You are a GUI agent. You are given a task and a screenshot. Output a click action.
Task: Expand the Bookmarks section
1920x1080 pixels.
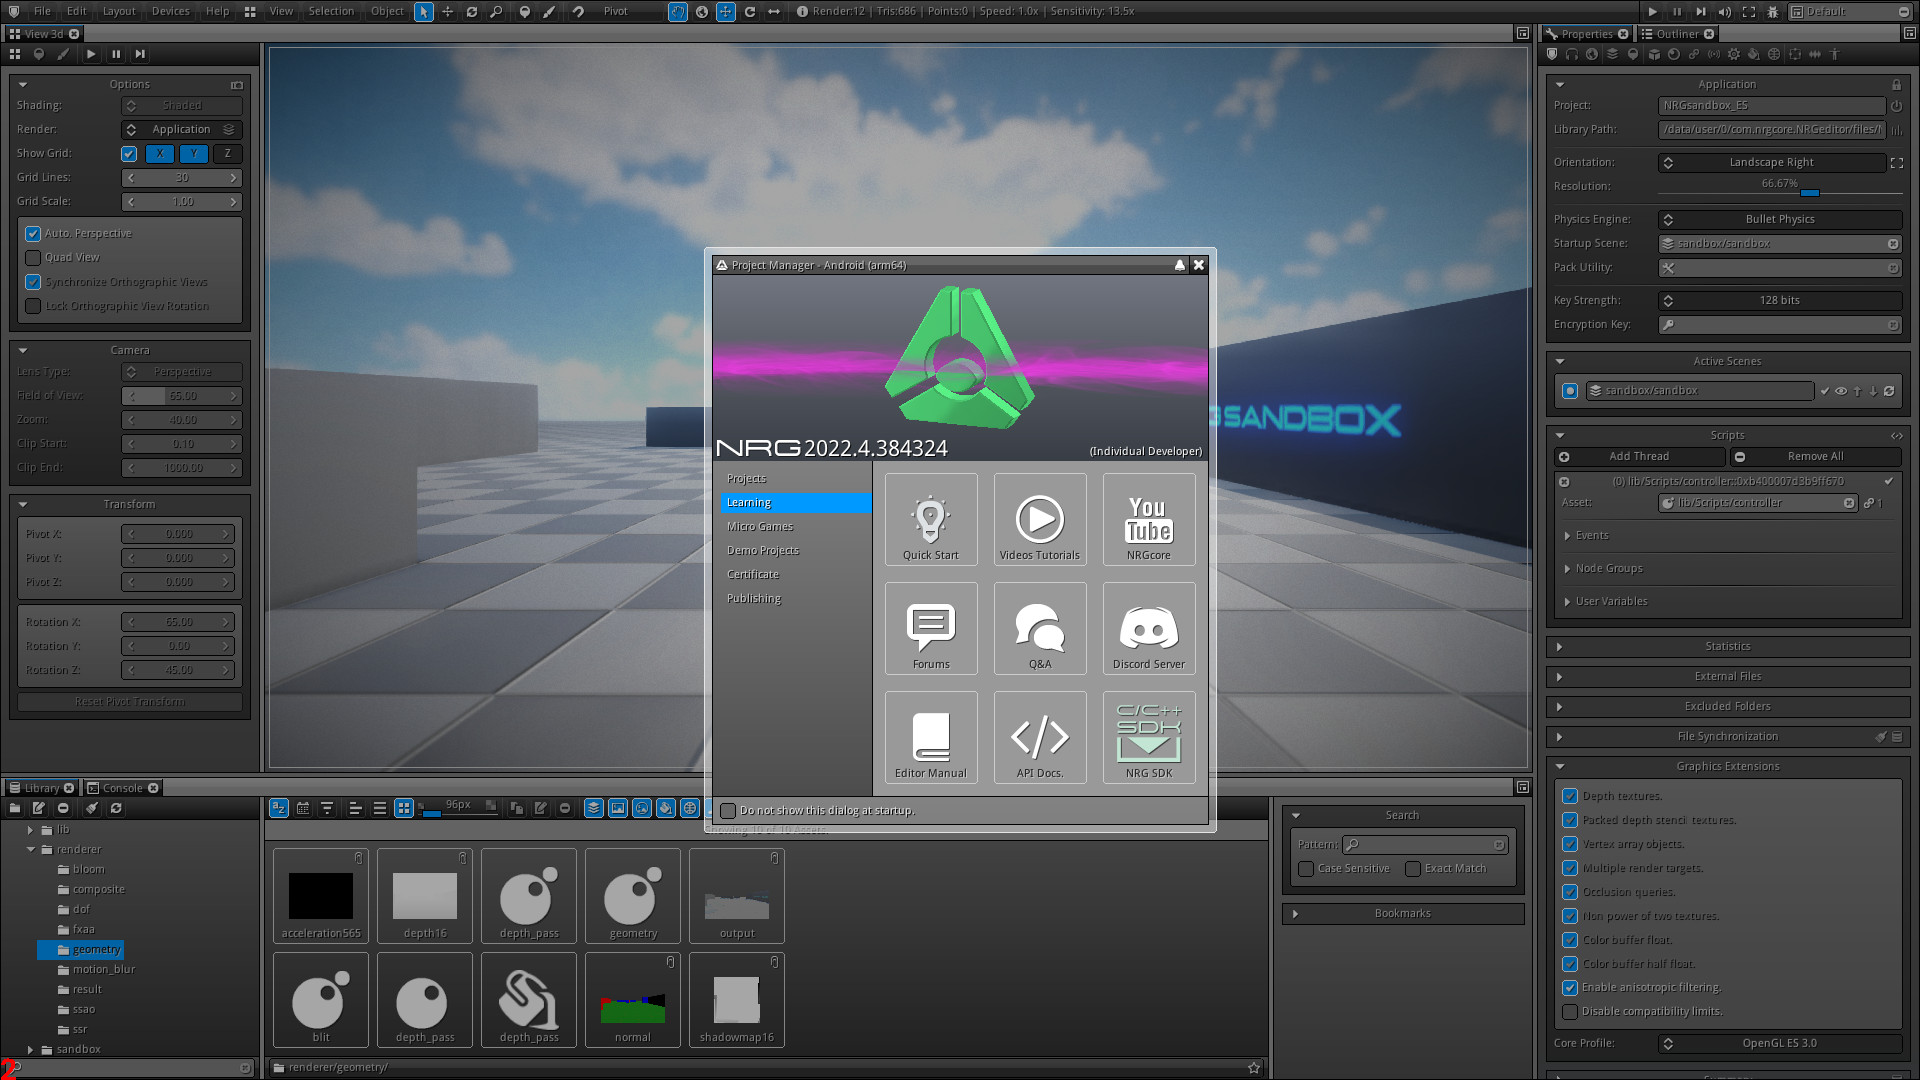(1403, 914)
